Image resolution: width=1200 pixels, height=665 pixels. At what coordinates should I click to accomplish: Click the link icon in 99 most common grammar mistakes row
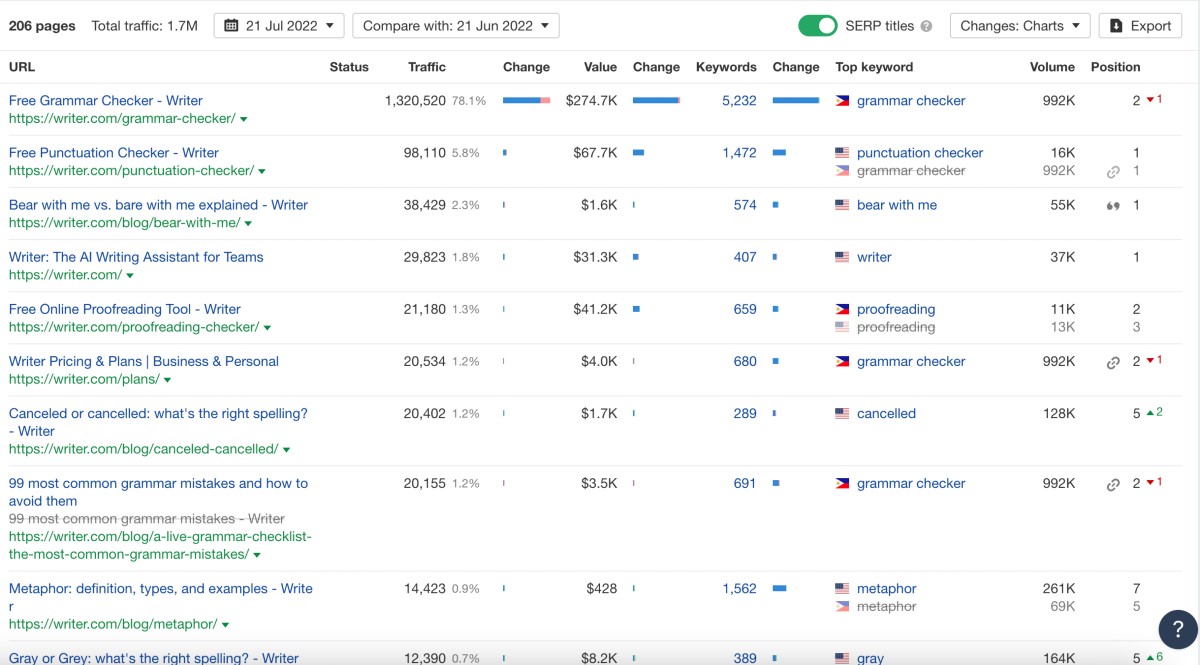pos(1113,484)
